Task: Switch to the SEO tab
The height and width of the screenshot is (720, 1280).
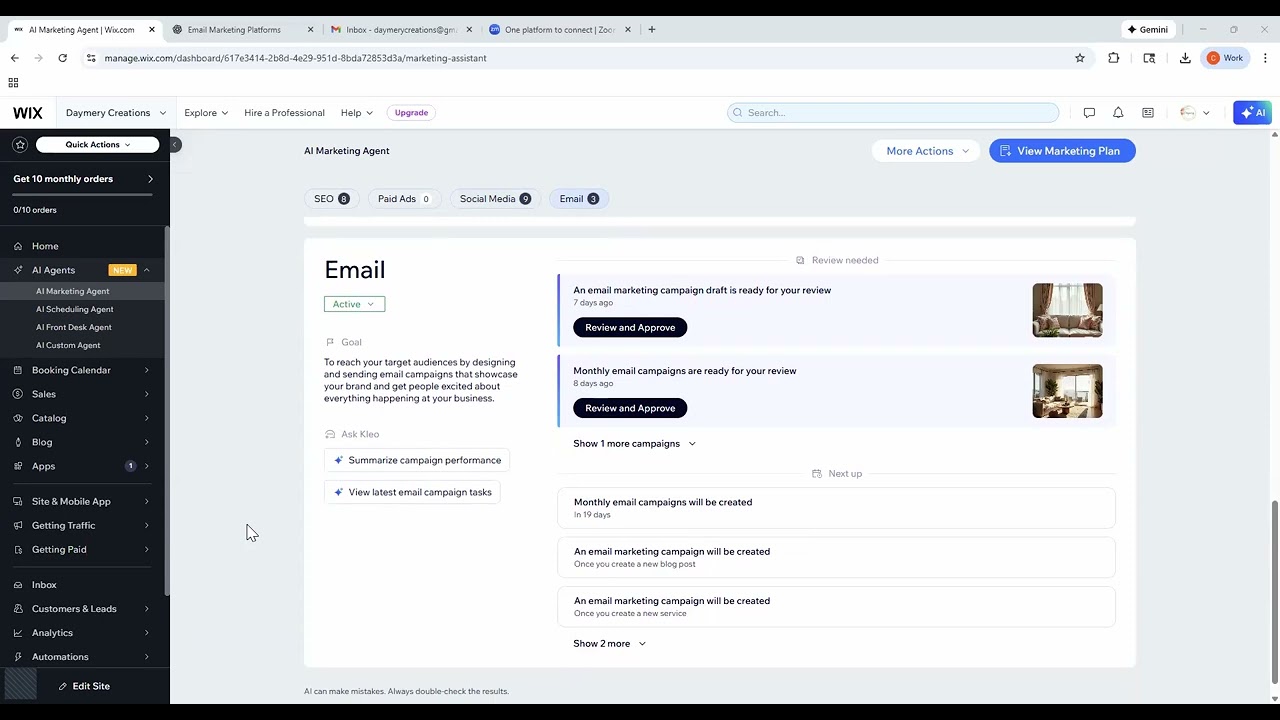Action: 331,199
